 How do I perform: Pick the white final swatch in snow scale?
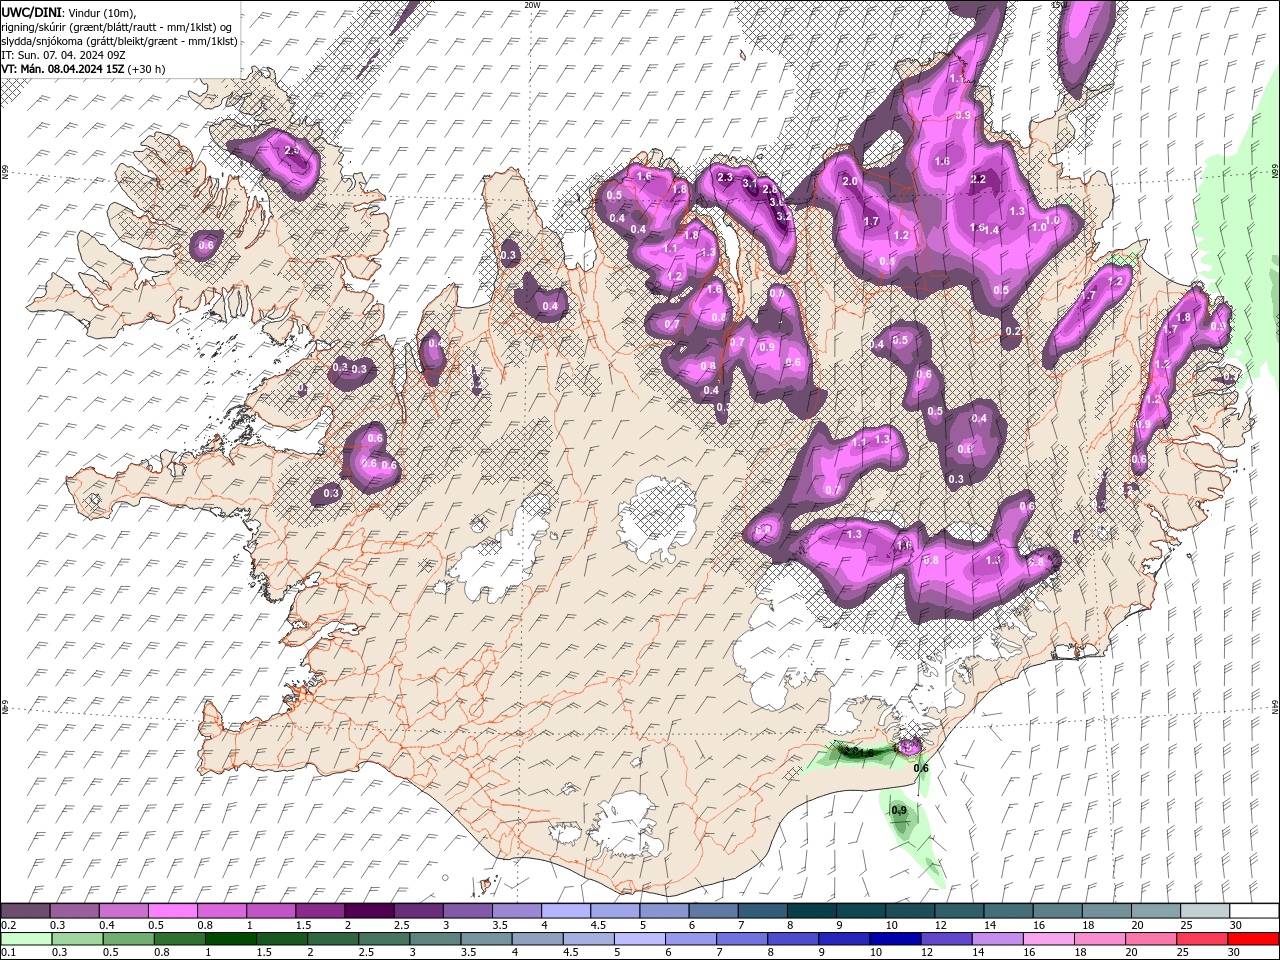click(1253, 911)
